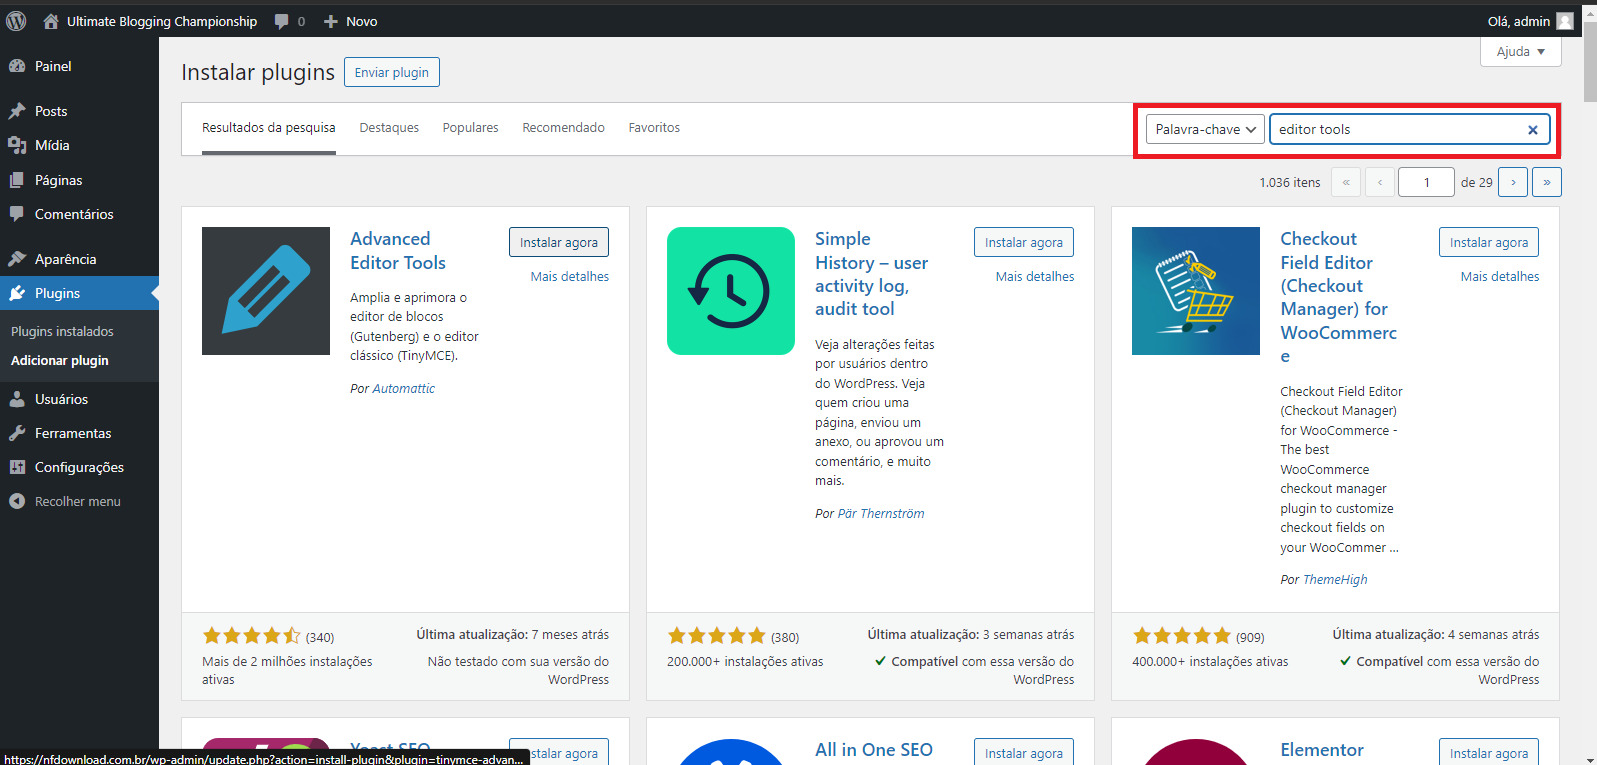Switch to Favoritos tab
This screenshot has width=1597, height=765.
point(654,128)
